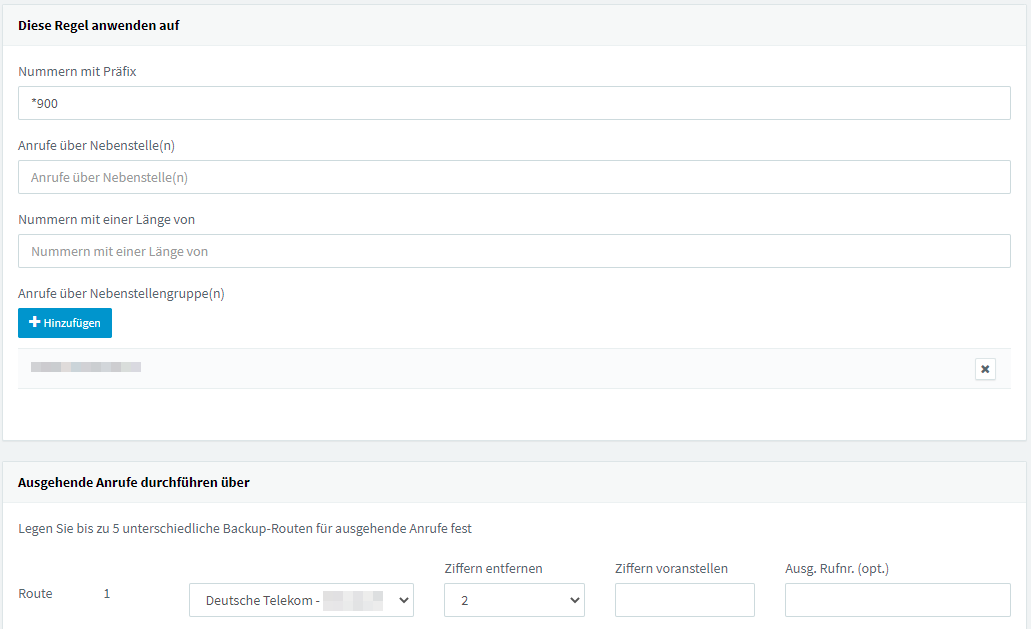Click the Anrufe über Nebenstelle(n) input field
The width and height of the screenshot is (1031, 629).
click(x=514, y=177)
